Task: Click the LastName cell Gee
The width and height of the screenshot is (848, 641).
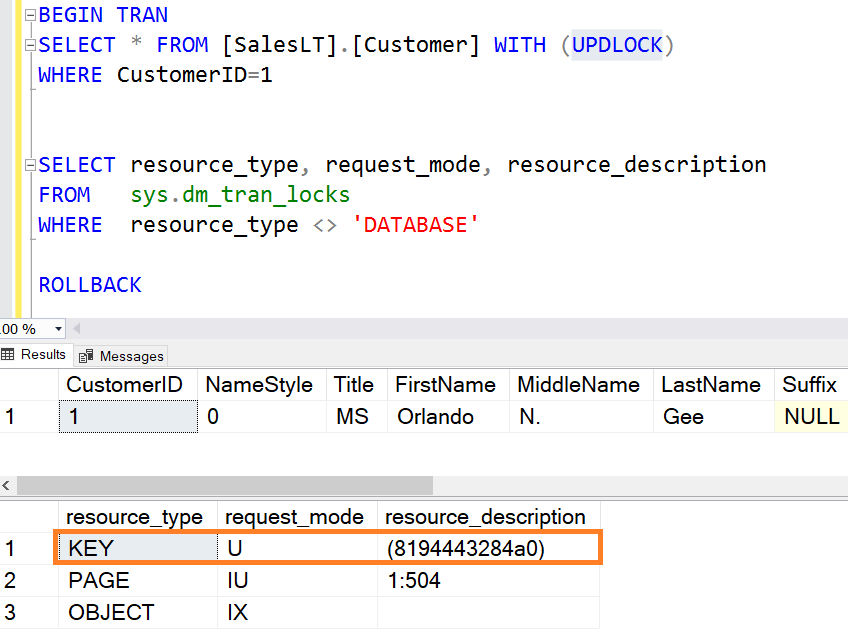Action: 714,417
